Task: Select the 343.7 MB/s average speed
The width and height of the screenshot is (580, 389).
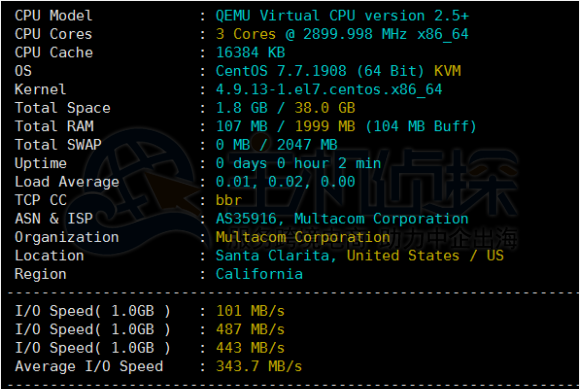Action: point(259,367)
